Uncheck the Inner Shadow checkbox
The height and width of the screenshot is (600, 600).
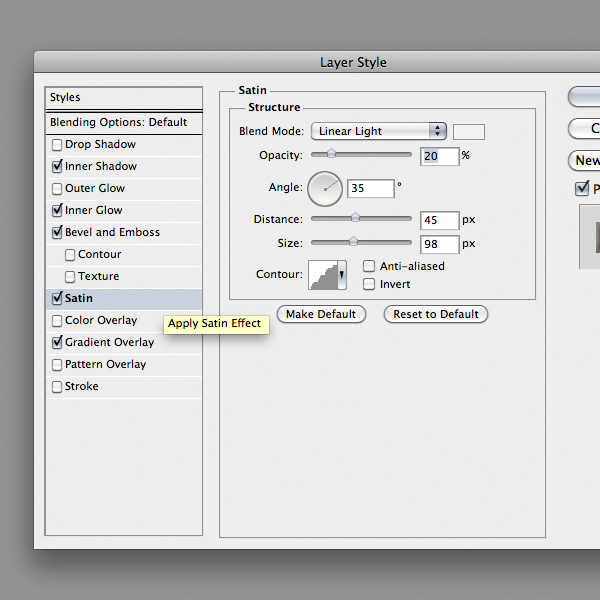tap(57, 167)
